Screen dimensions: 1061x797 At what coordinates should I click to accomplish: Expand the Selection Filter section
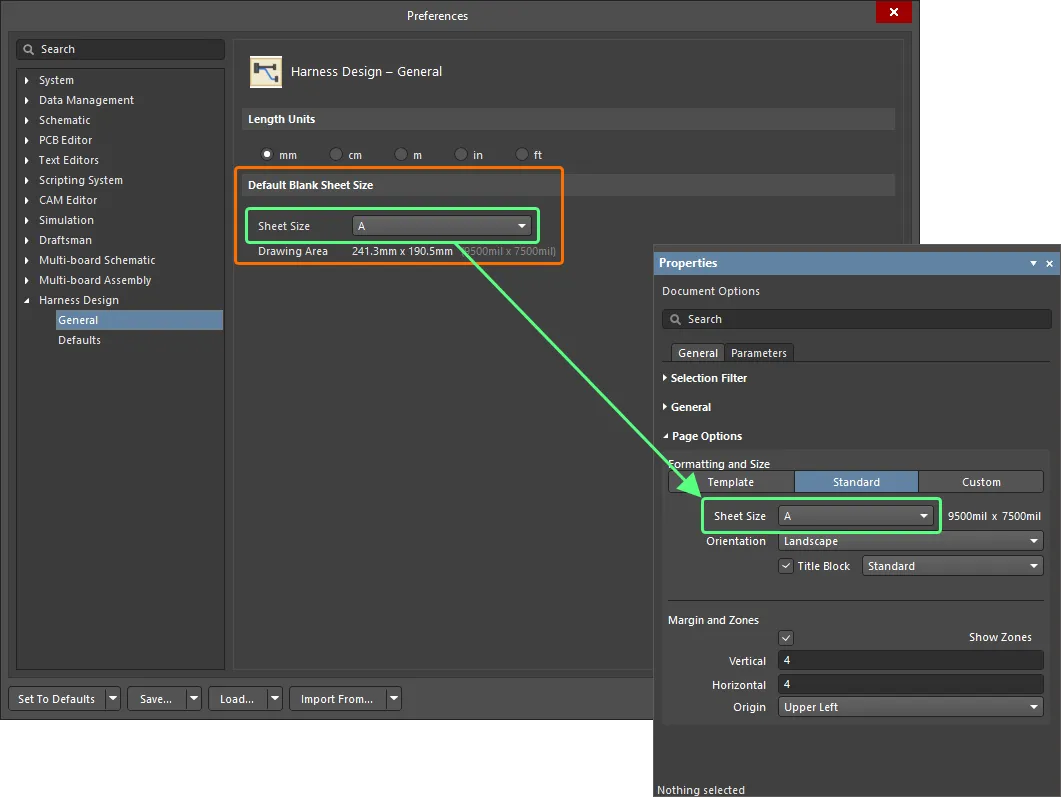pos(664,378)
